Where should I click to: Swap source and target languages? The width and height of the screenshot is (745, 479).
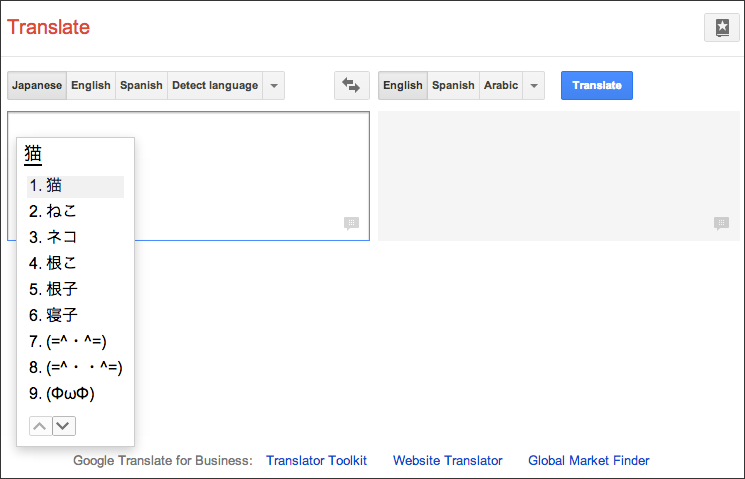pyautogui.click(x=352, y=86)
